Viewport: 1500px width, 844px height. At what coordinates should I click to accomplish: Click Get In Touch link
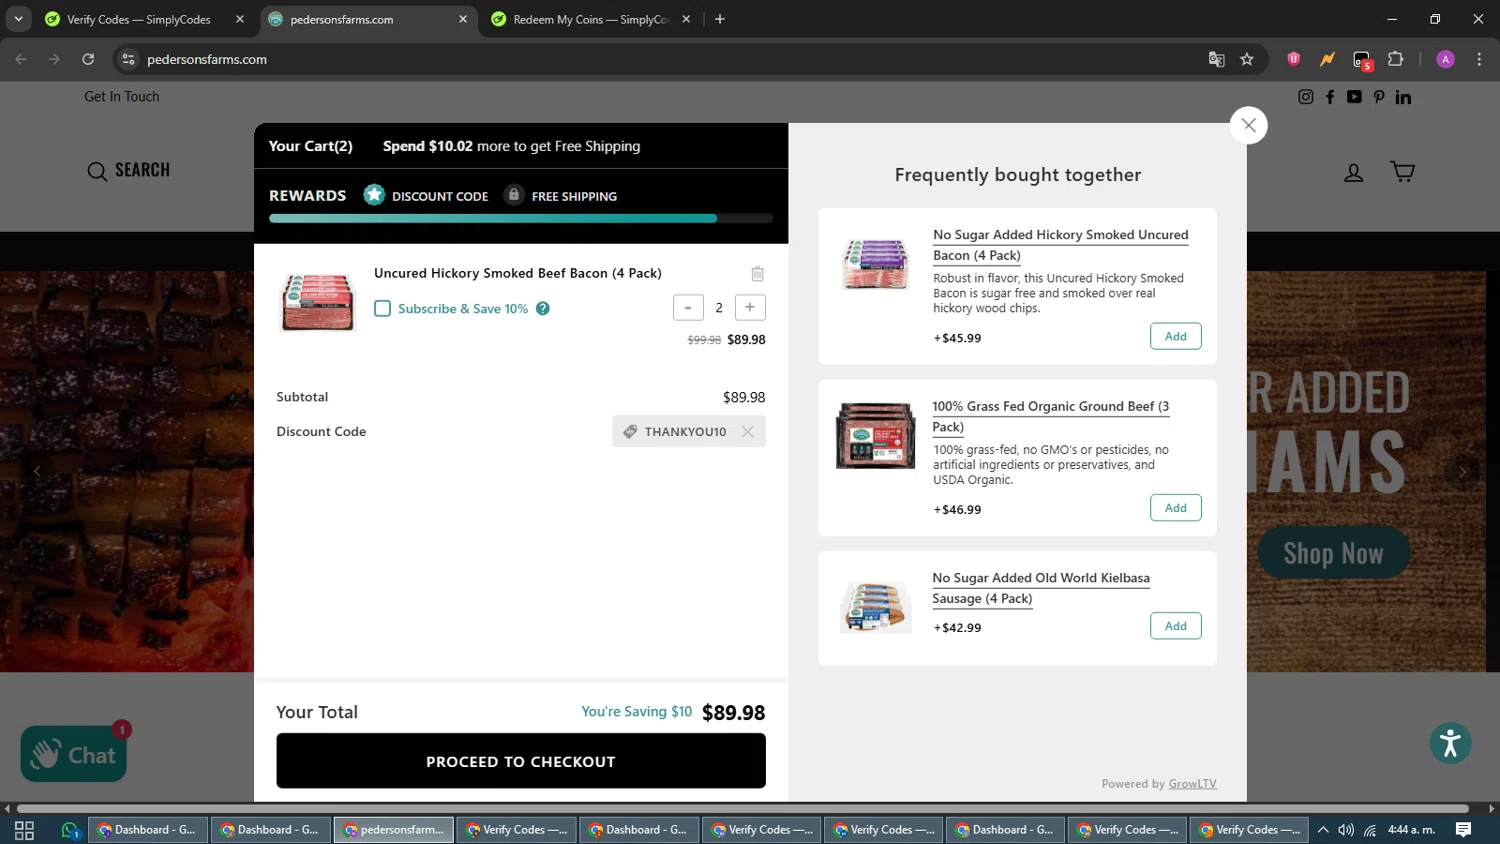(122, 97)
